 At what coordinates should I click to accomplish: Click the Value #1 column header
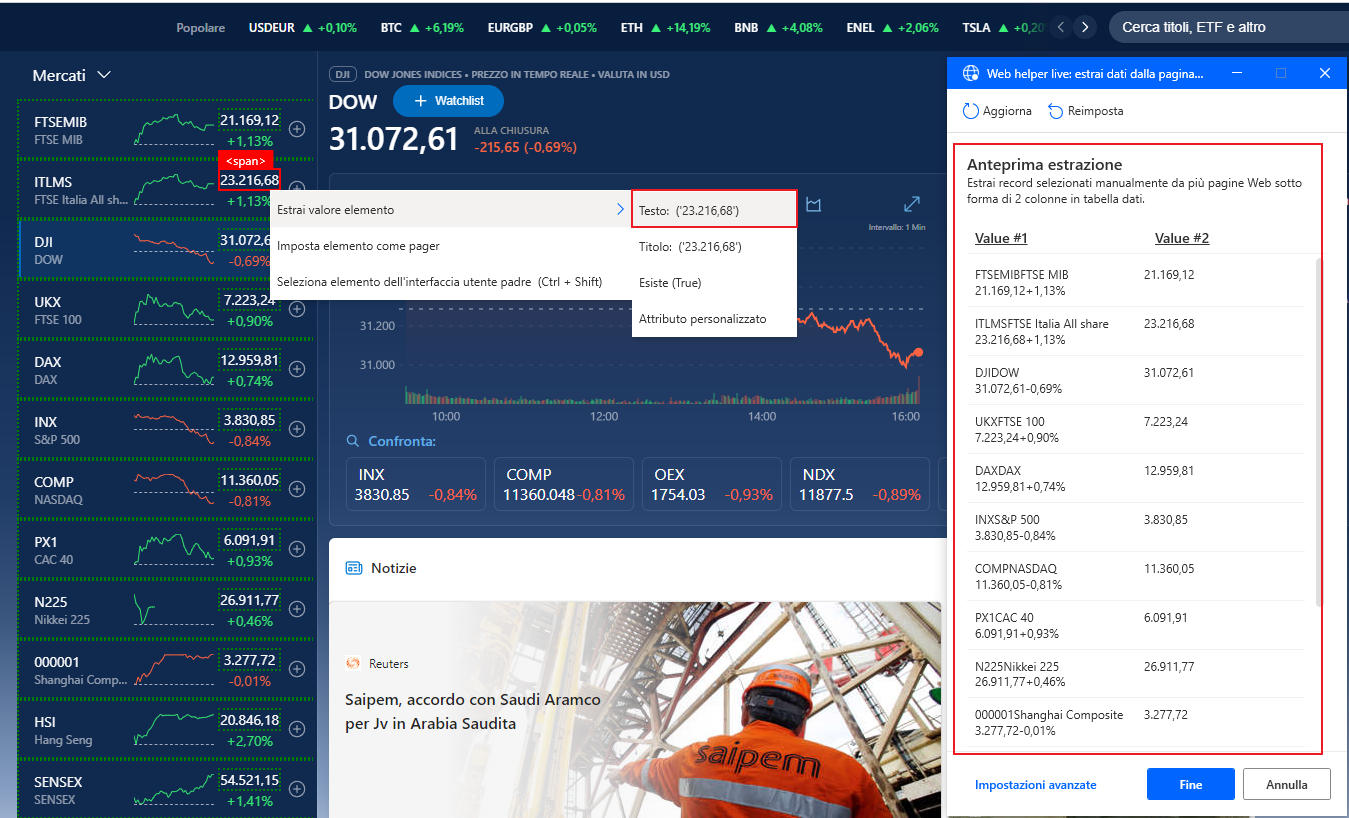(1001, 238)
